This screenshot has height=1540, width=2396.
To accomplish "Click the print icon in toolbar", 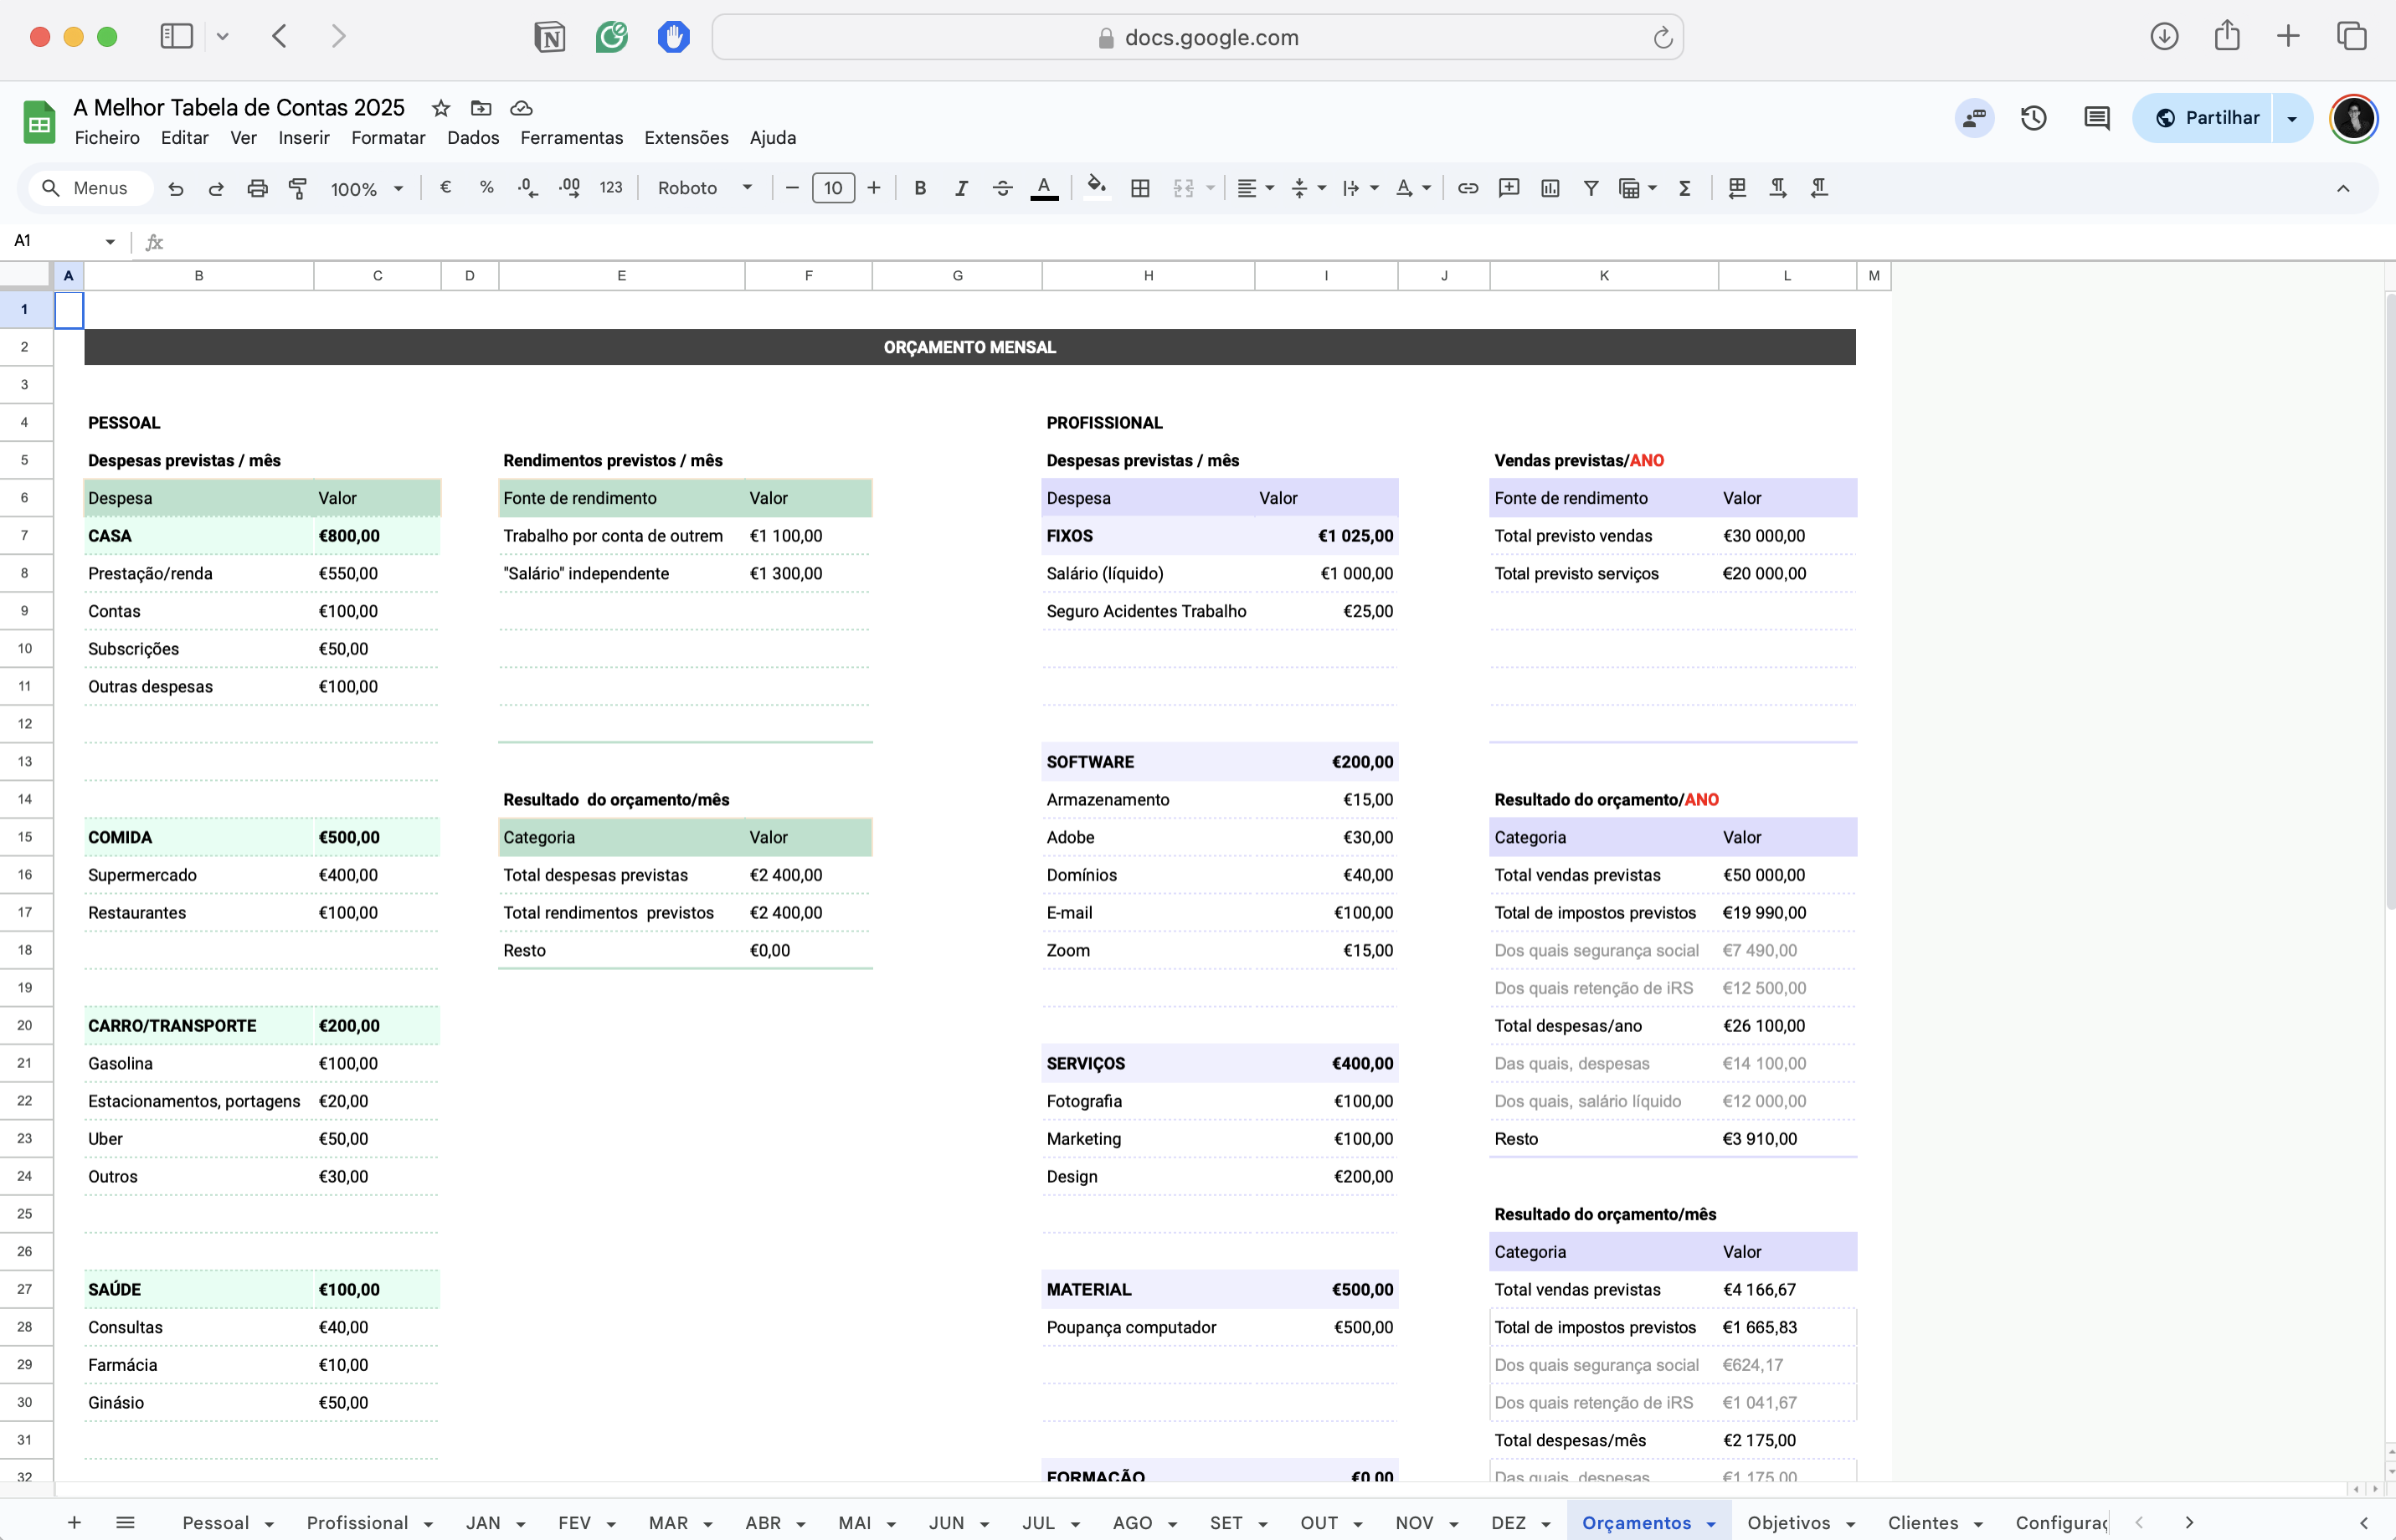I will pyautogui.click(x=257, y=188).
